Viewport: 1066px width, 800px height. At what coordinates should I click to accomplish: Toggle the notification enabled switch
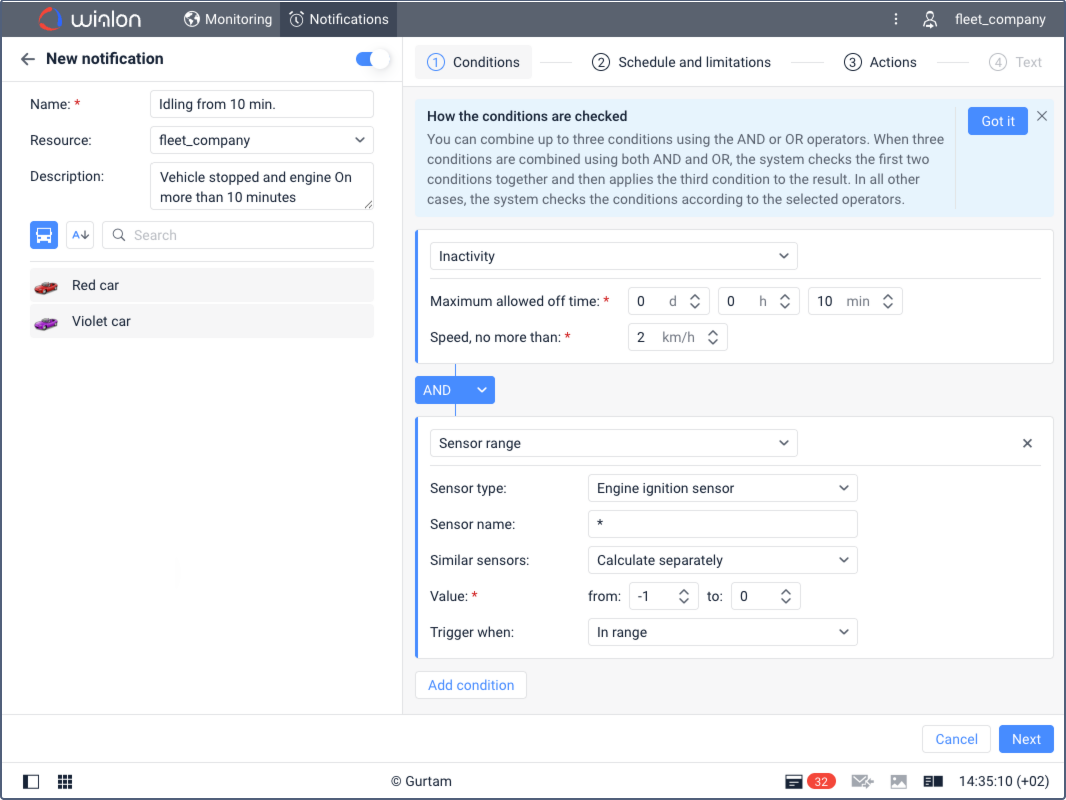click(x=372, y=59)
